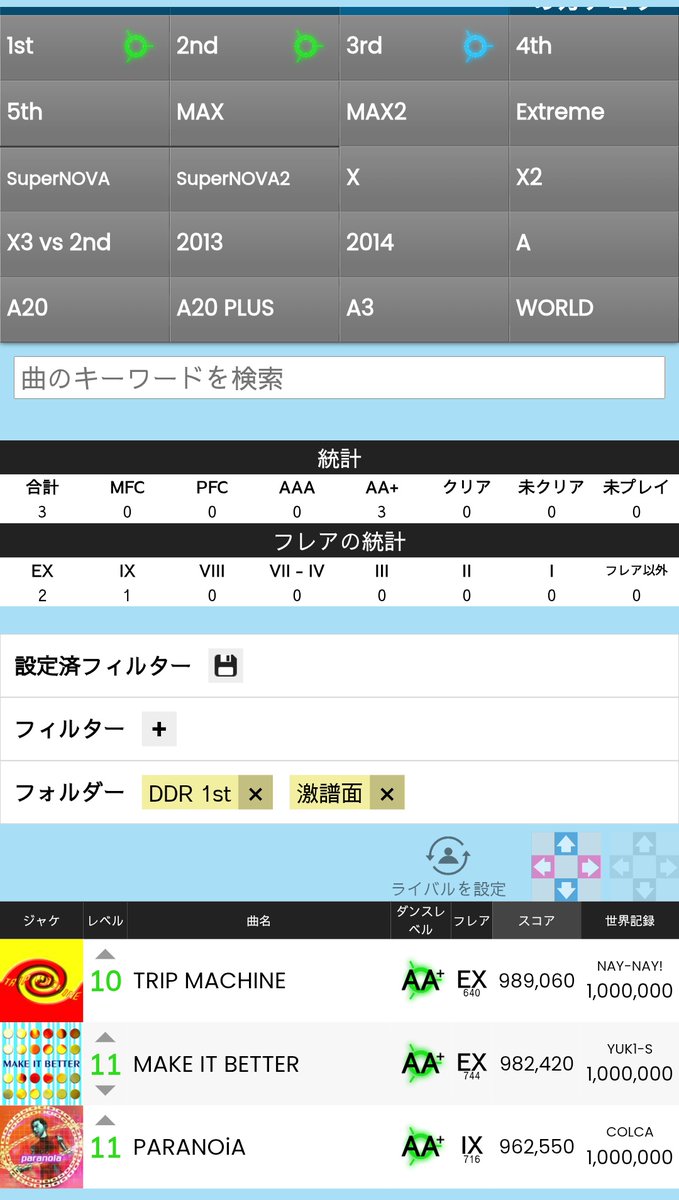
Task: Click world record holder COLCA
Action: coord(630,1132)
